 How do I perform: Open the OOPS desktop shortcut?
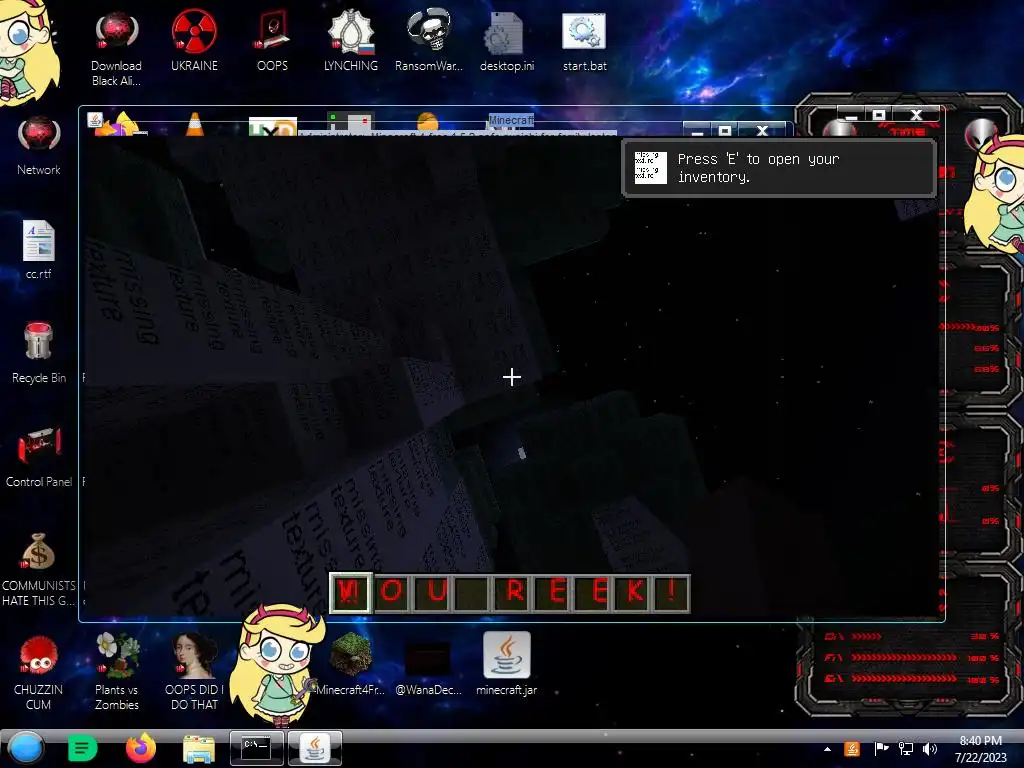272,41
